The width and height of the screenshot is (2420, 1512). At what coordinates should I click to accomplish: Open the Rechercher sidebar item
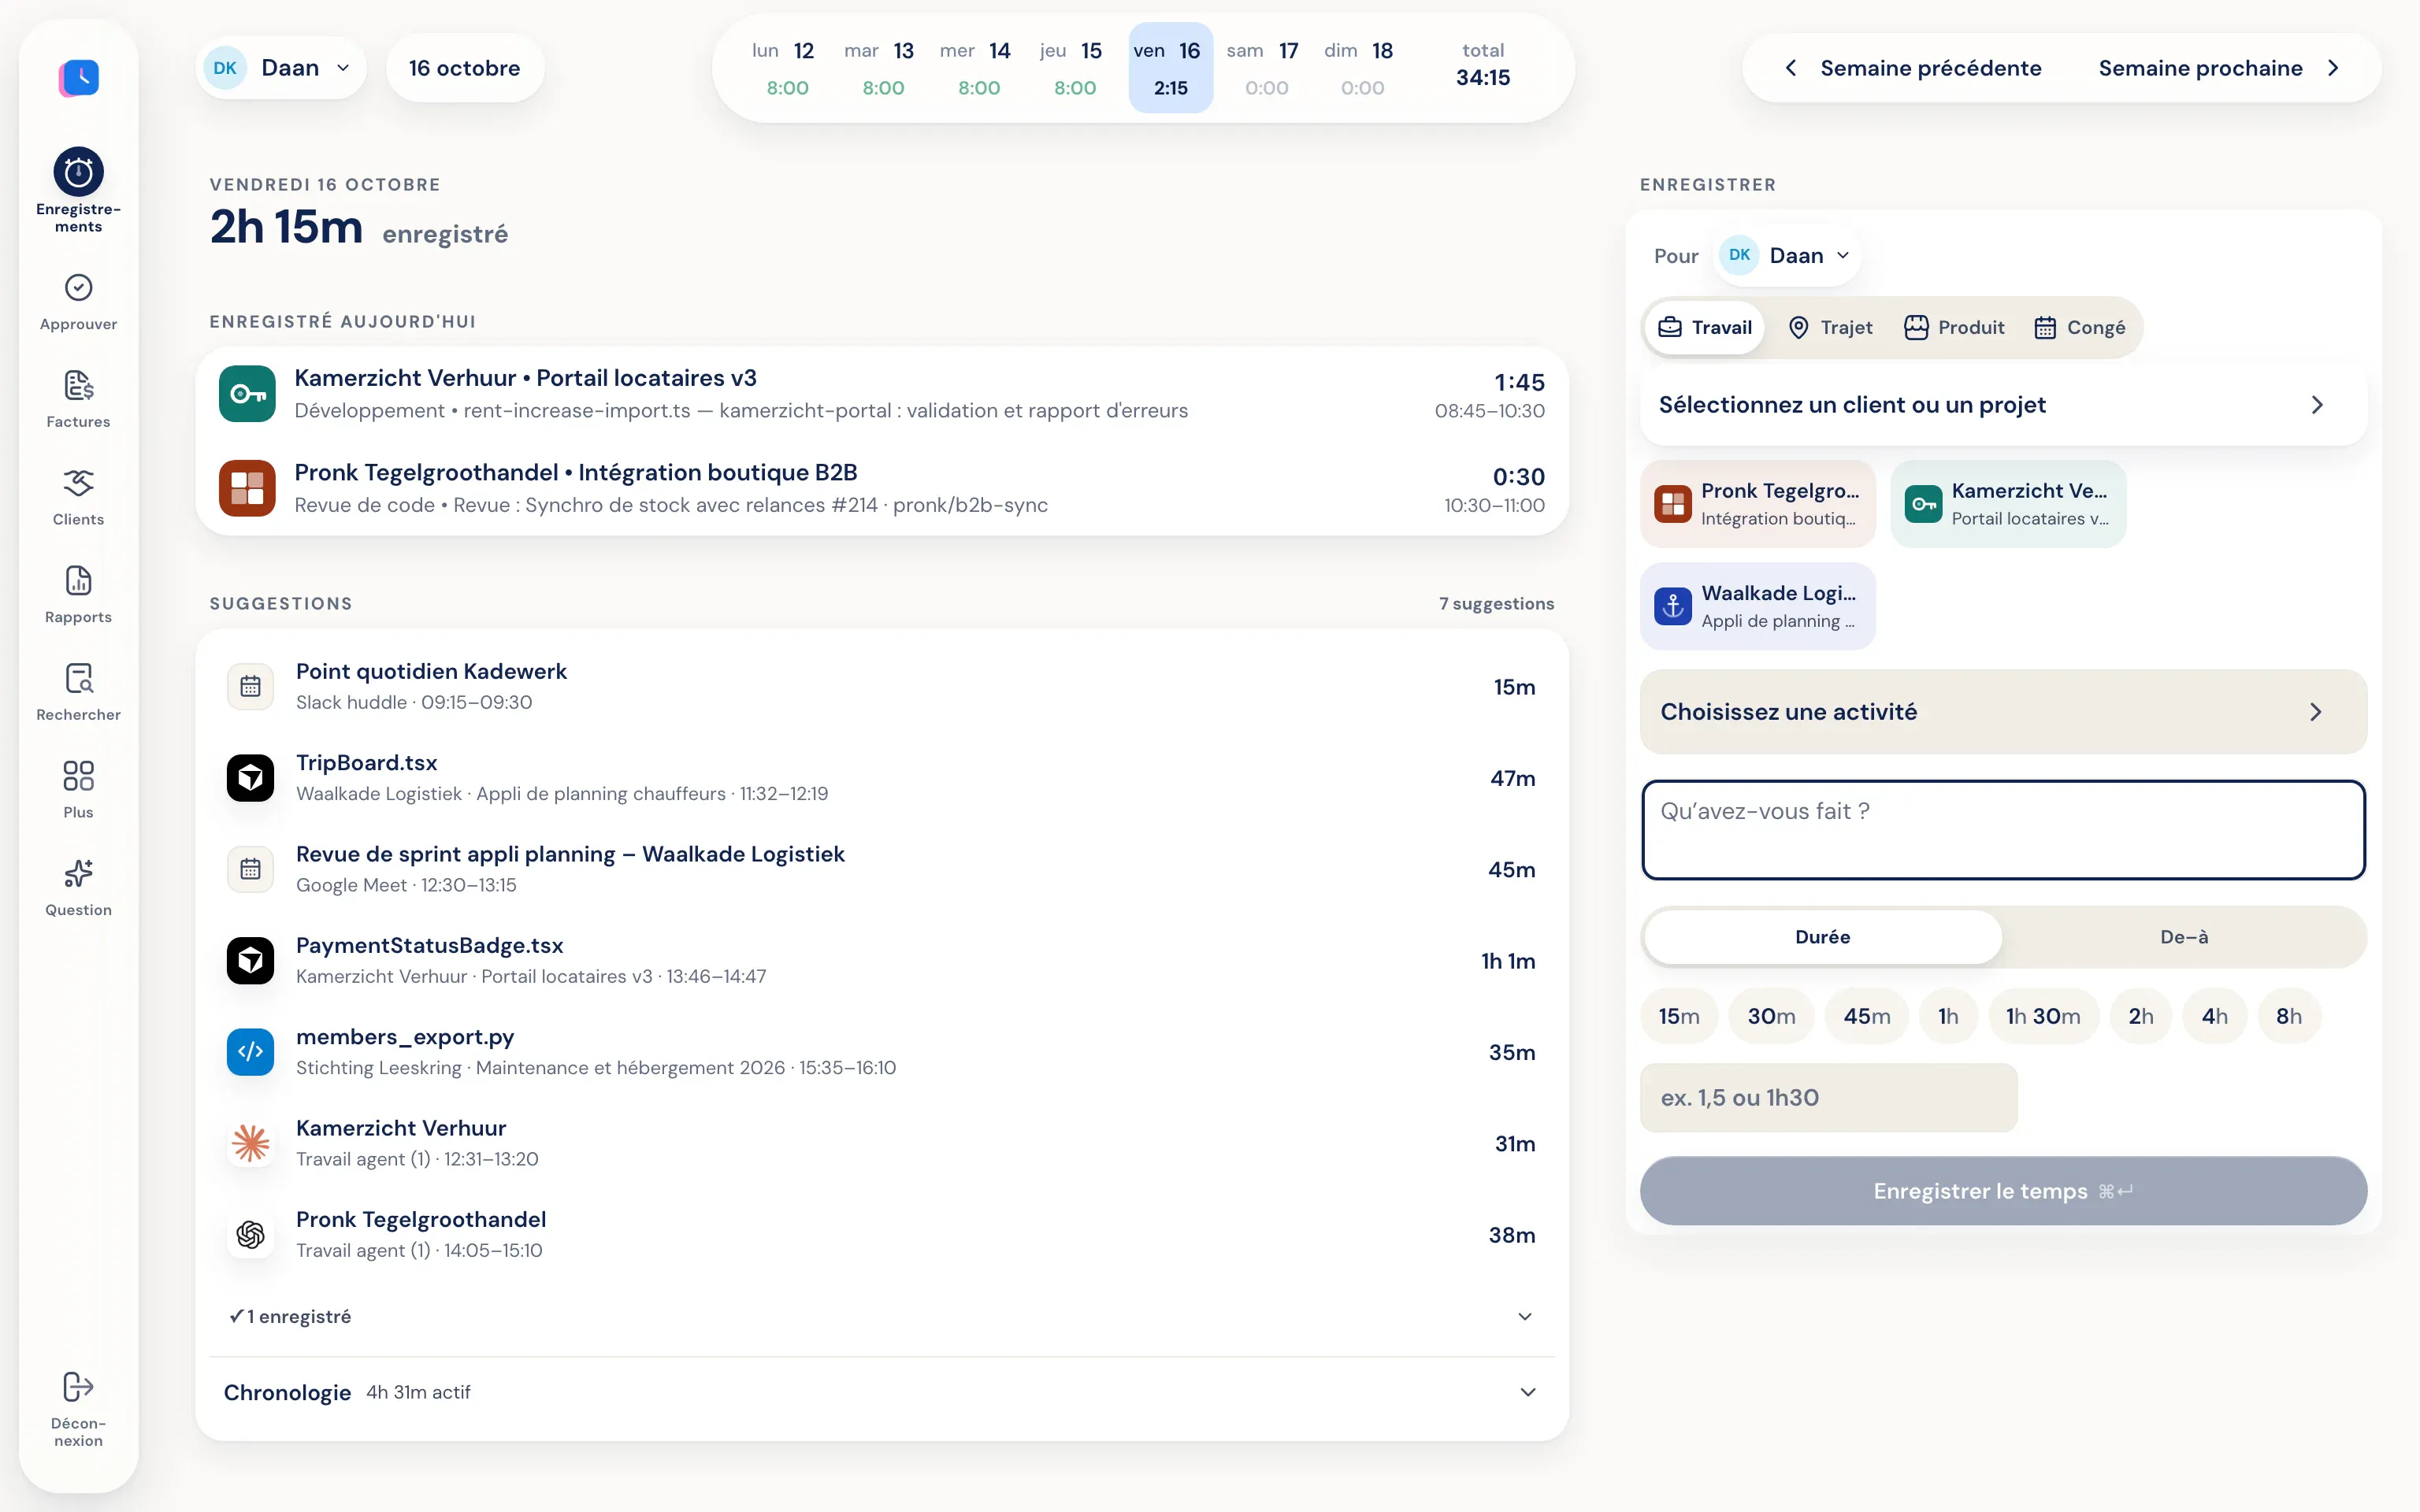click(78, 692)
